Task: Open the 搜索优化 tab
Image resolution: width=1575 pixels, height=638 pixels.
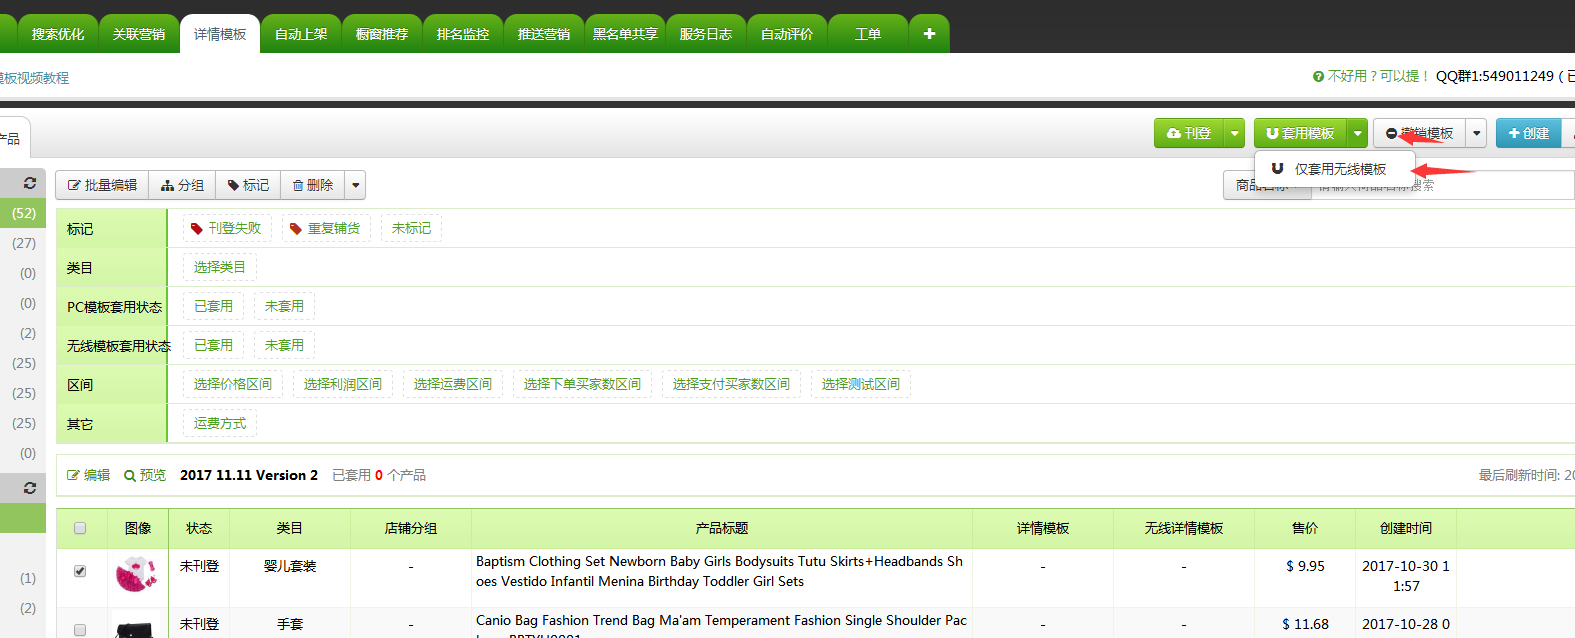Action: pos(58,34)
